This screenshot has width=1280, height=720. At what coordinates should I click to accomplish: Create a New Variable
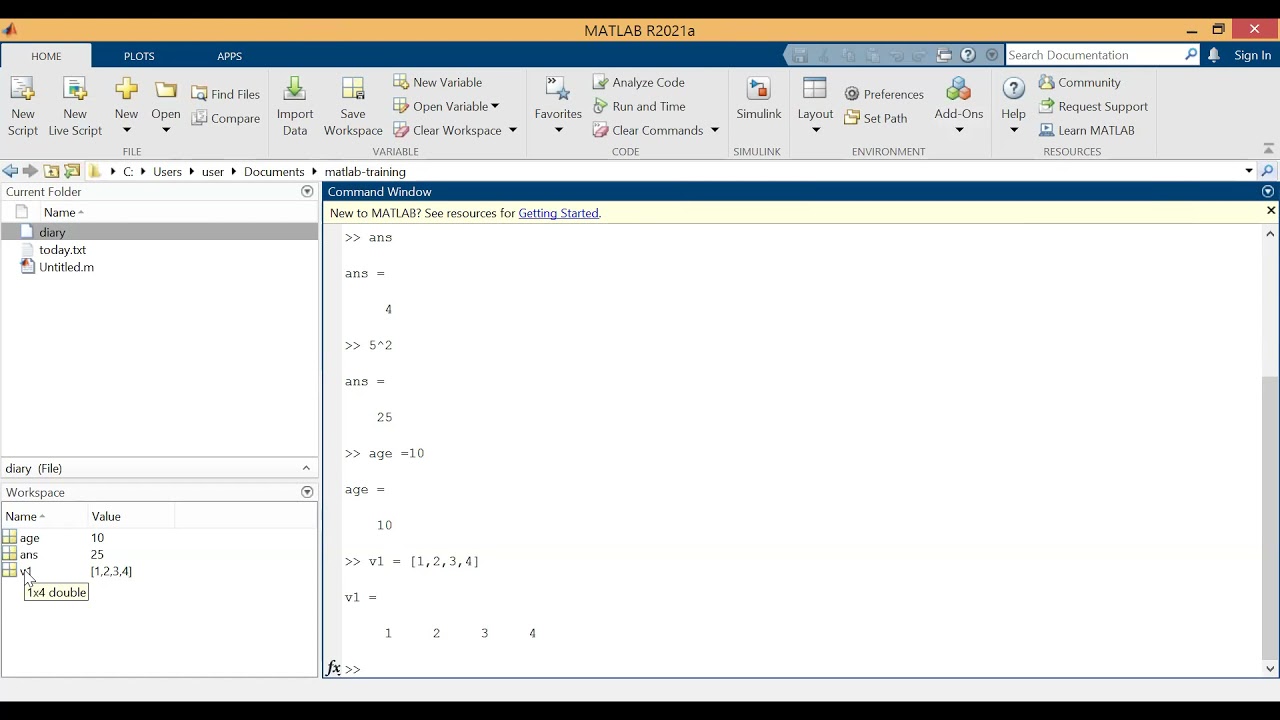click(438, 82)
